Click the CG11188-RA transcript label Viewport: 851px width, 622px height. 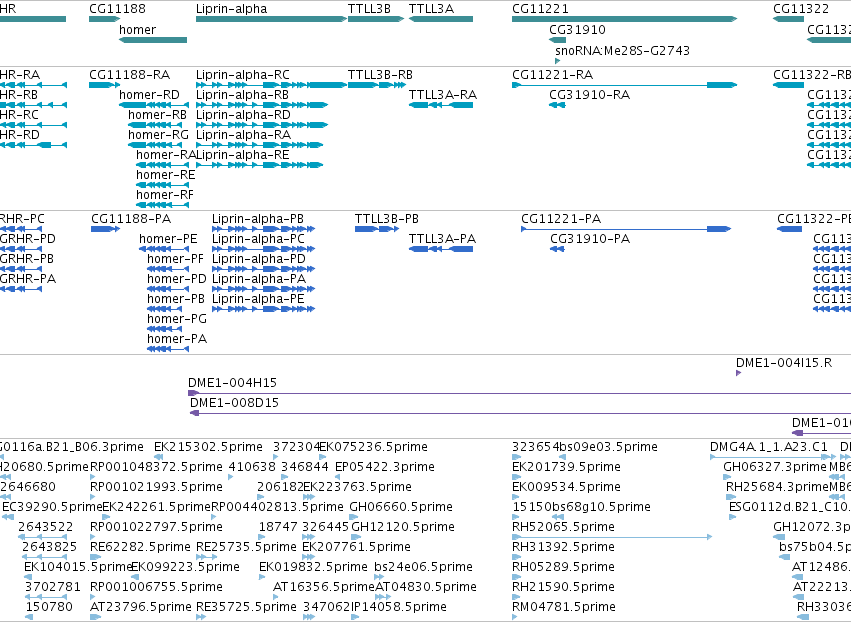(x=130, y=74)
